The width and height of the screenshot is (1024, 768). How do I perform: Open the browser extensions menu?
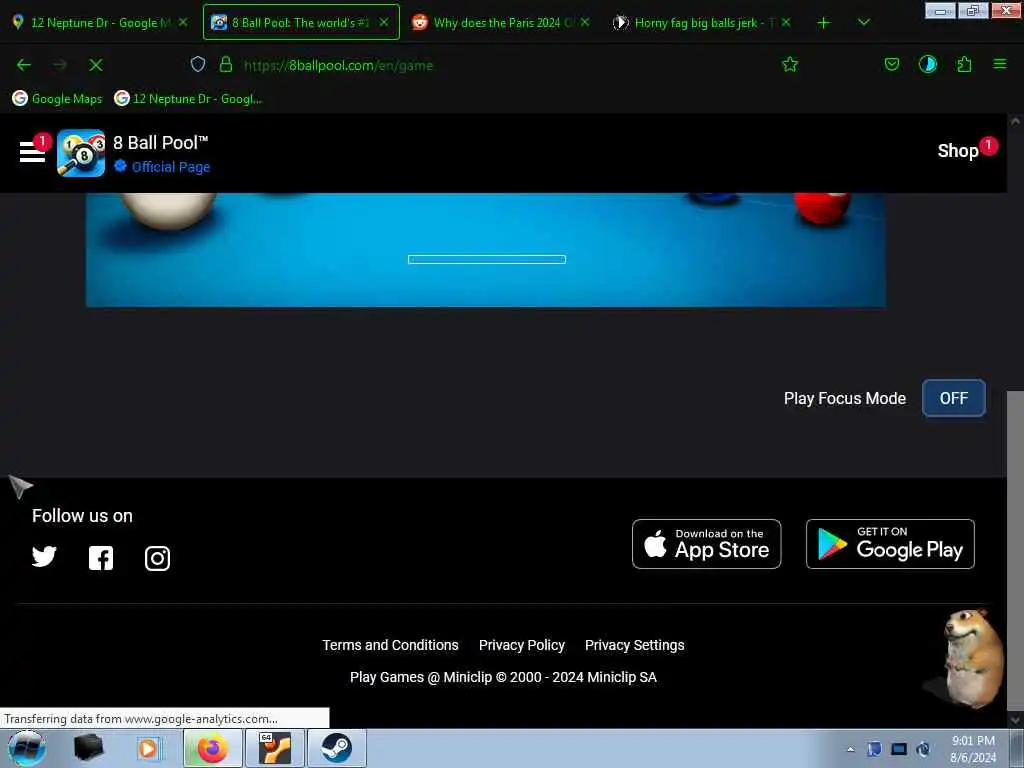[964, 64]
